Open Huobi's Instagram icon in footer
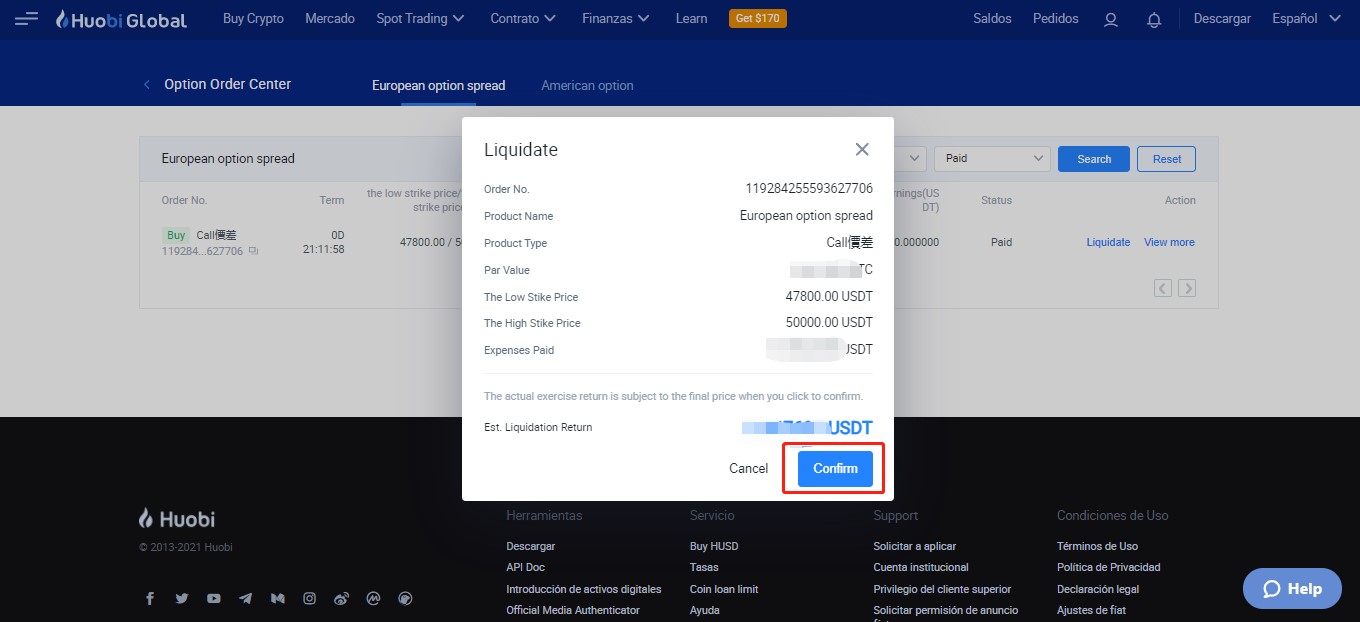 pyautogui.click(x=310, y=599)
